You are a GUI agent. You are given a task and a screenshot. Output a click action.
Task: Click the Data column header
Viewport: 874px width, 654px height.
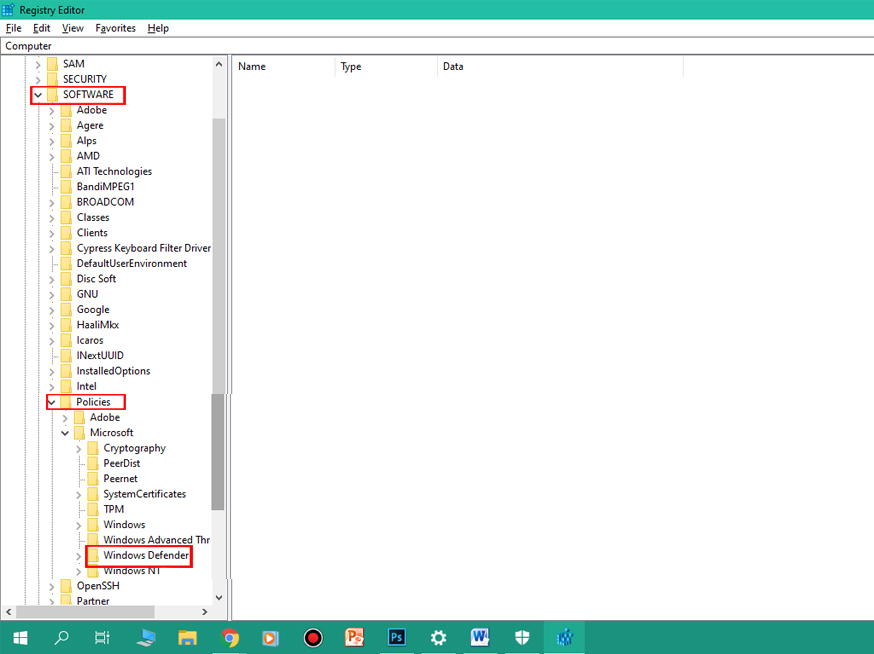(560, 67)
